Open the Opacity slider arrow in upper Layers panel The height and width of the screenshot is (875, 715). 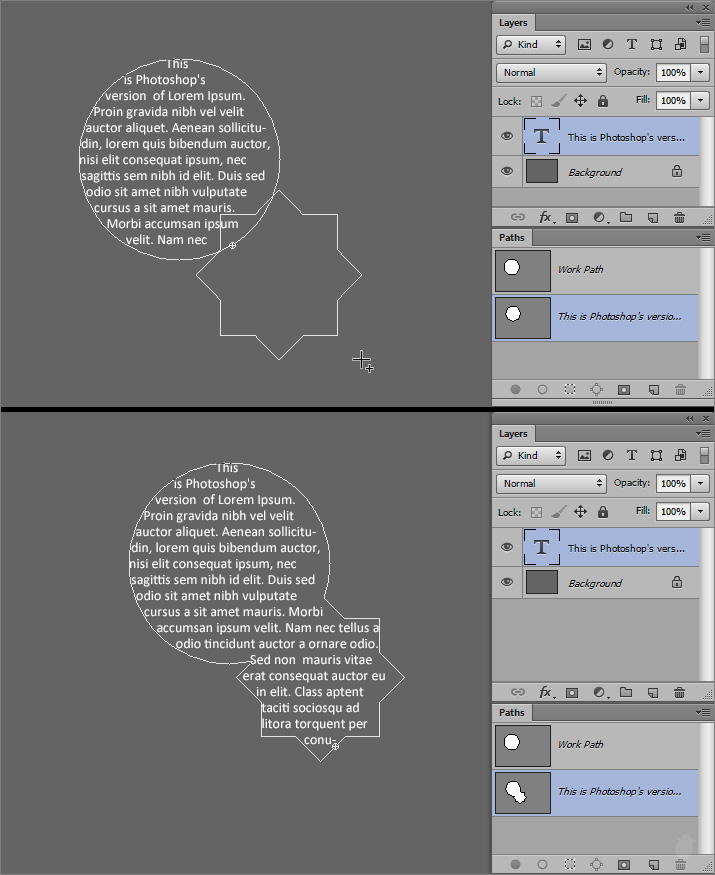(700, 72)
